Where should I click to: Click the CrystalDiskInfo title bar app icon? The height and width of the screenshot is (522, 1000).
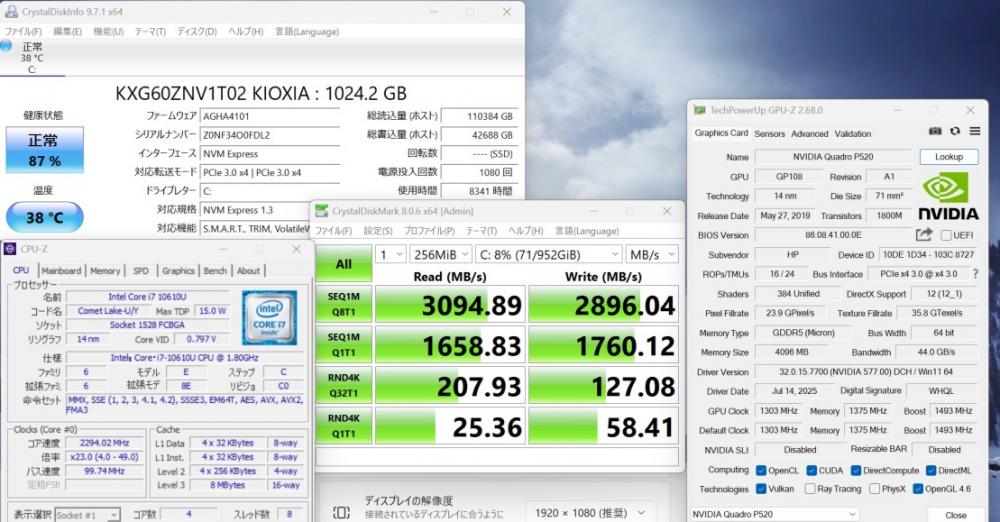(x=11, y=11)
